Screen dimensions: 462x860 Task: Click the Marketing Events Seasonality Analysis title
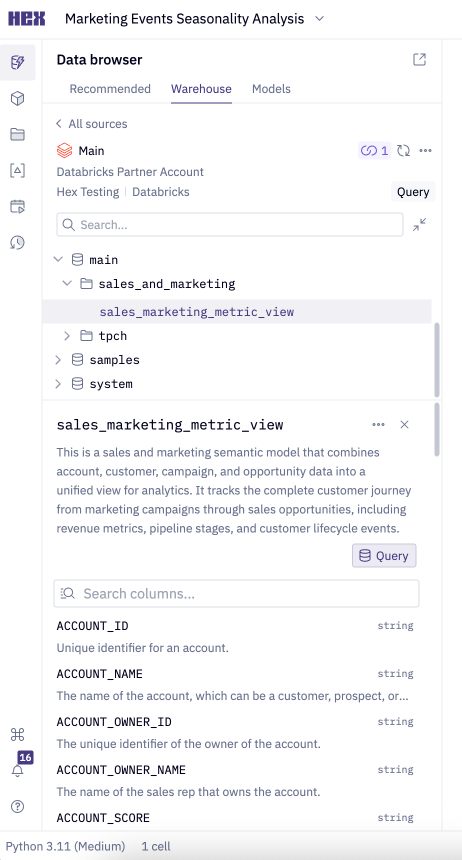click(184, 19)
